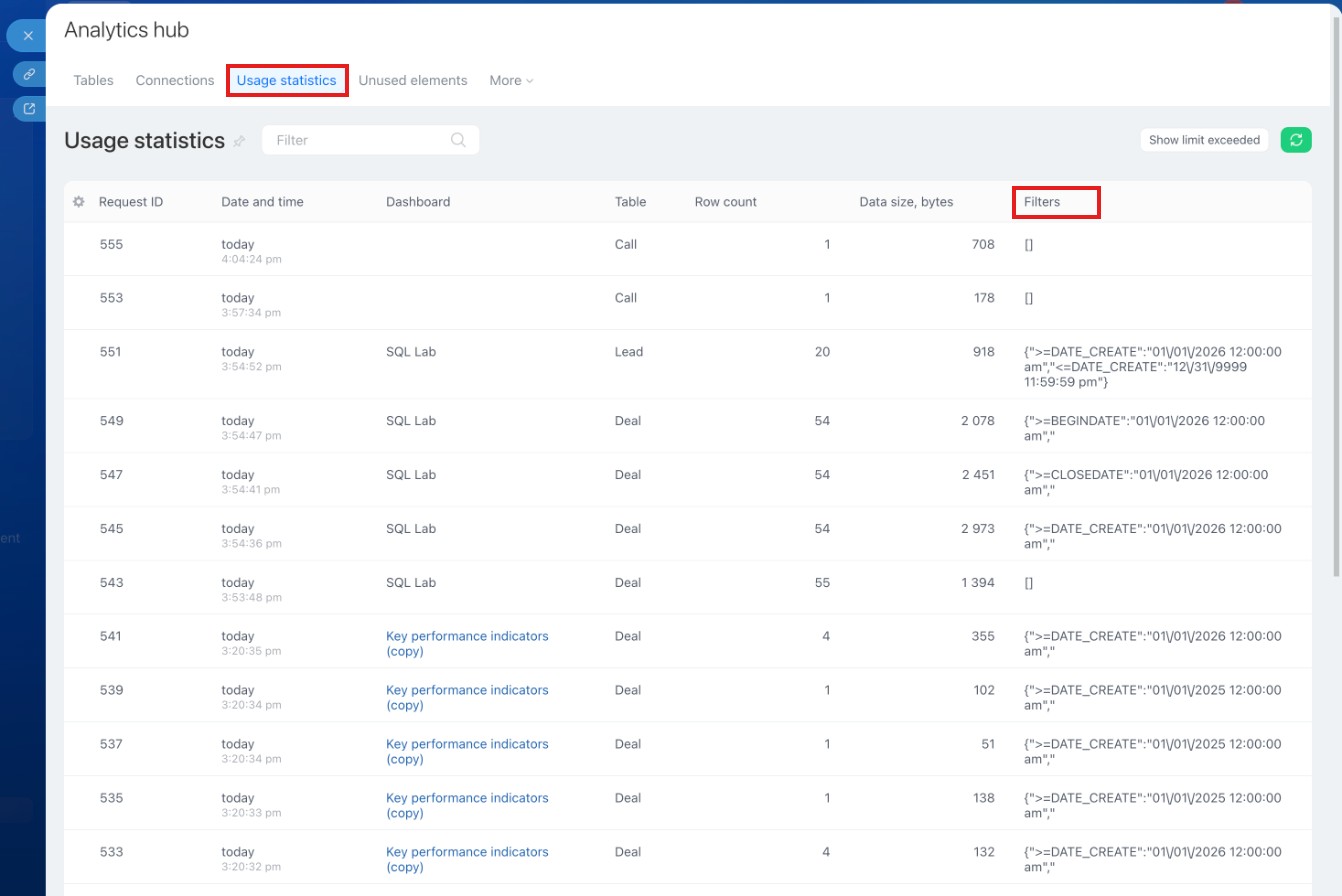The width and height of the screenshot is (1342, 896).
Task: Click the Filters column header
Action: 1042,202
